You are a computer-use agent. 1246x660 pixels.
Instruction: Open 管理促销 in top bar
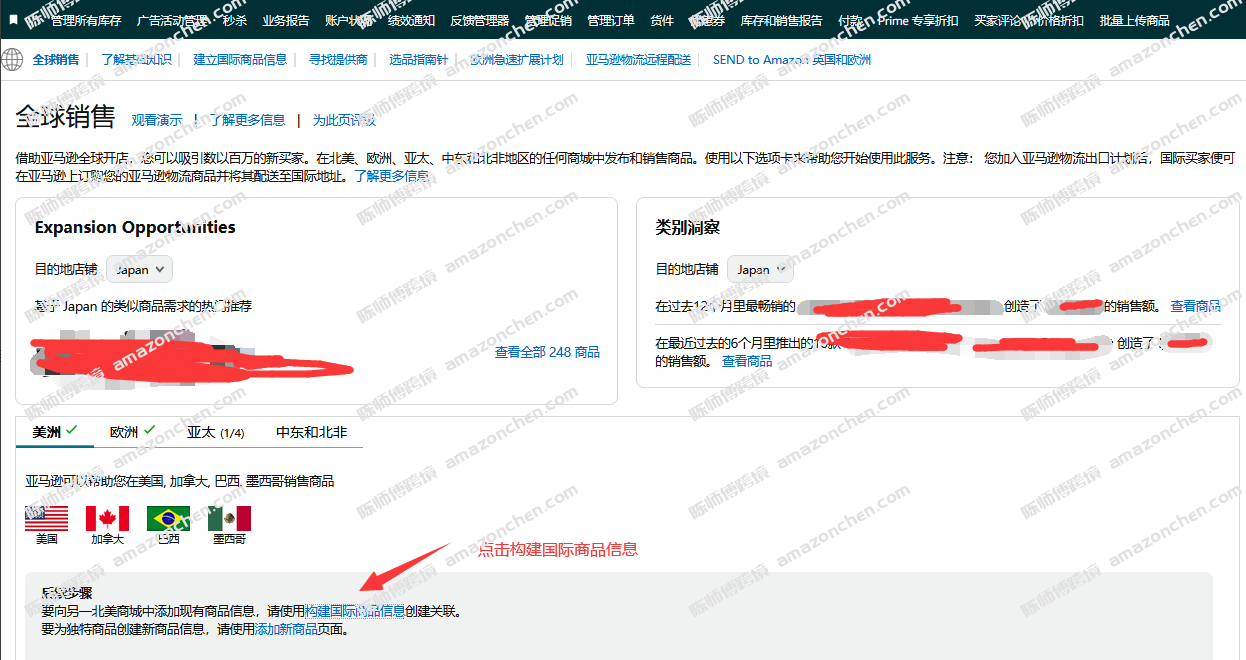pyautogui.click(x=548, y=20)
